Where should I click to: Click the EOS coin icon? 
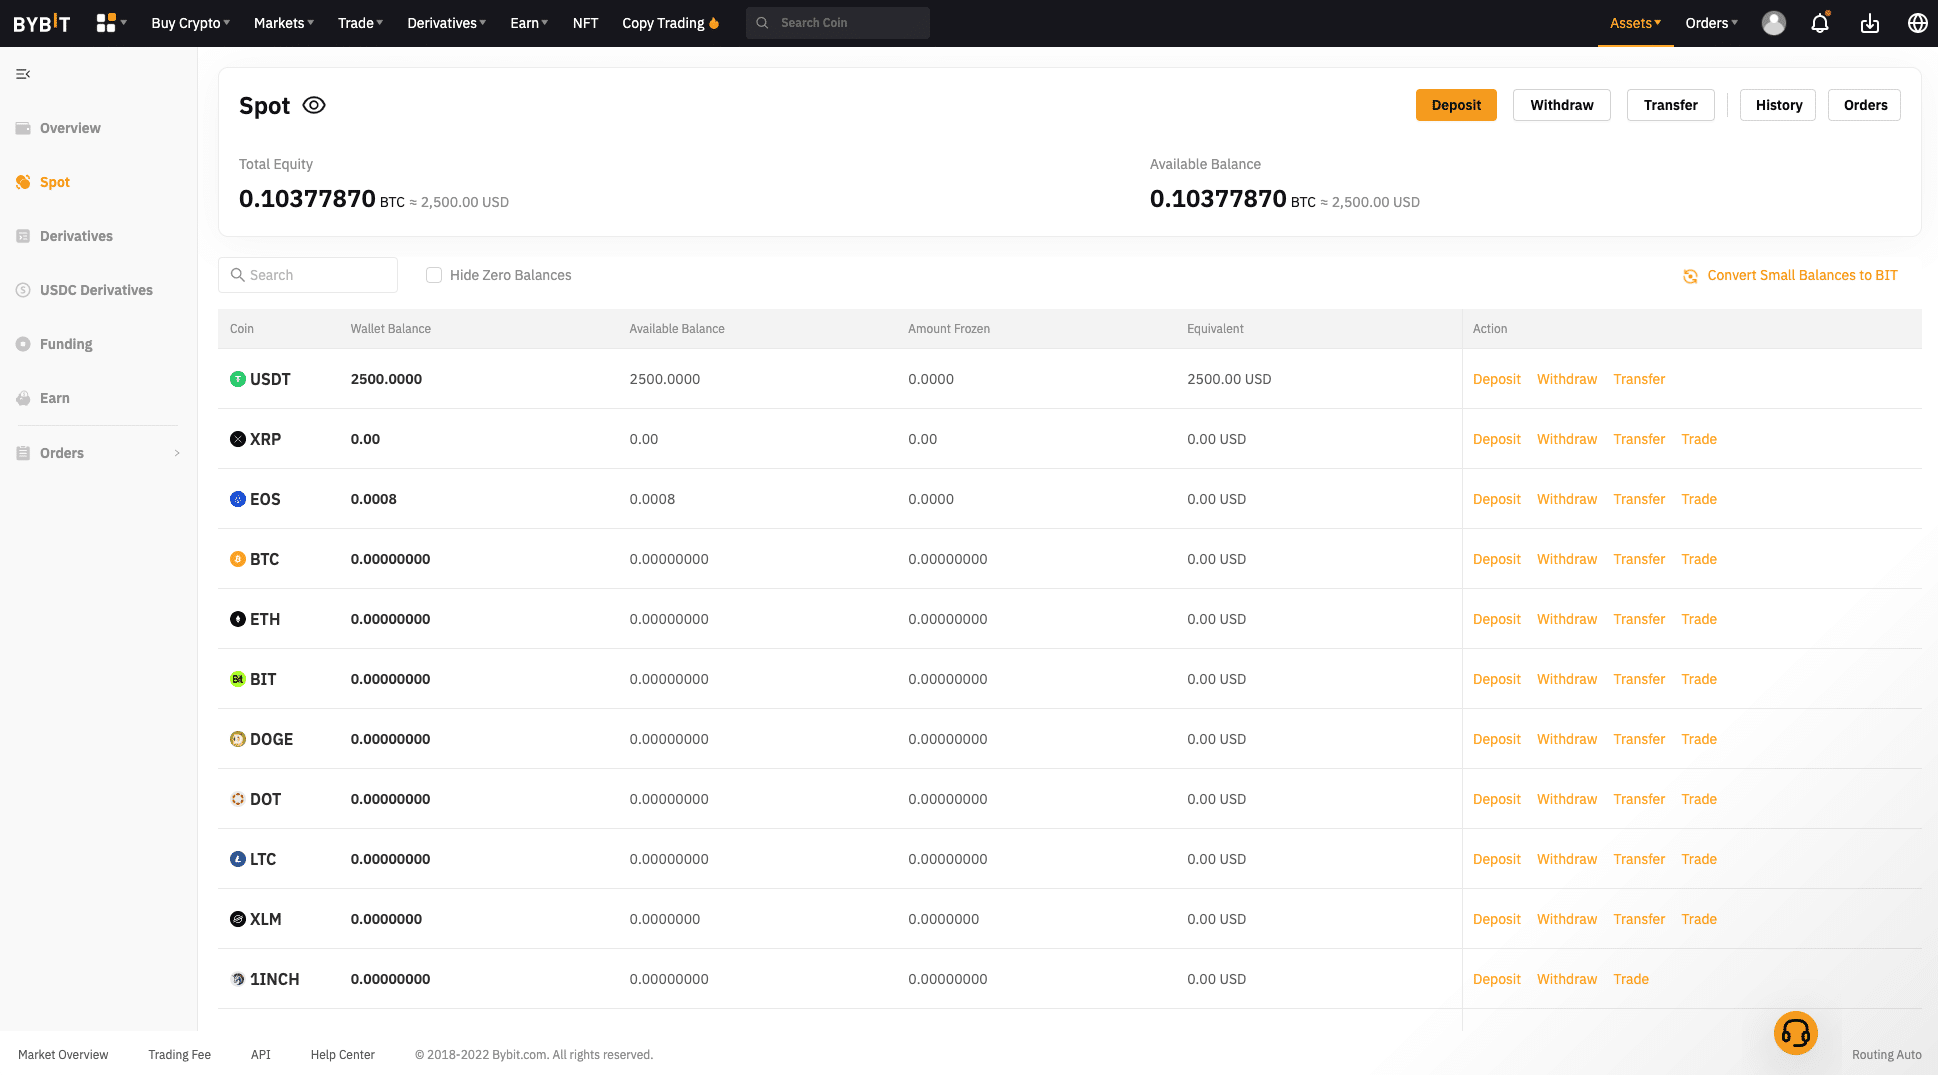[238, 499]
